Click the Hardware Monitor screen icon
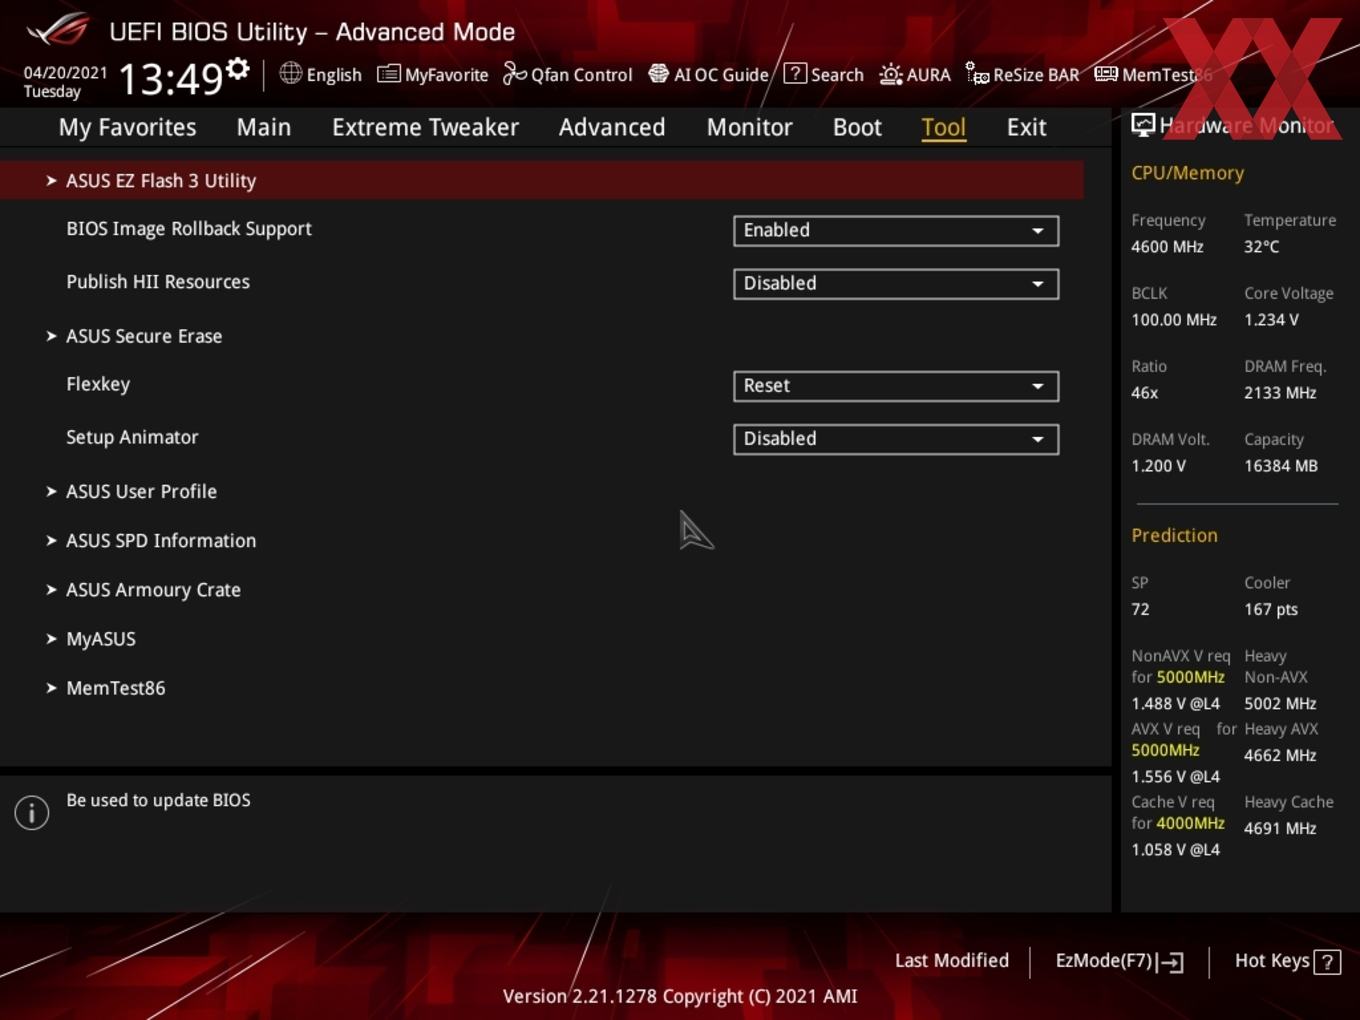Viewport: 1360px width, 1020px height. 1143,125
